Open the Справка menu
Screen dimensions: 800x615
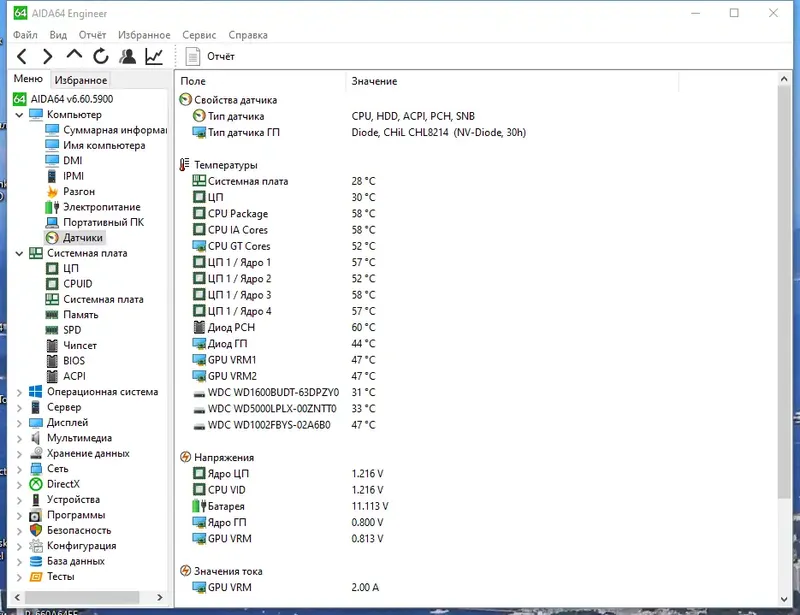pyautogui.click(x=248, y=35)
